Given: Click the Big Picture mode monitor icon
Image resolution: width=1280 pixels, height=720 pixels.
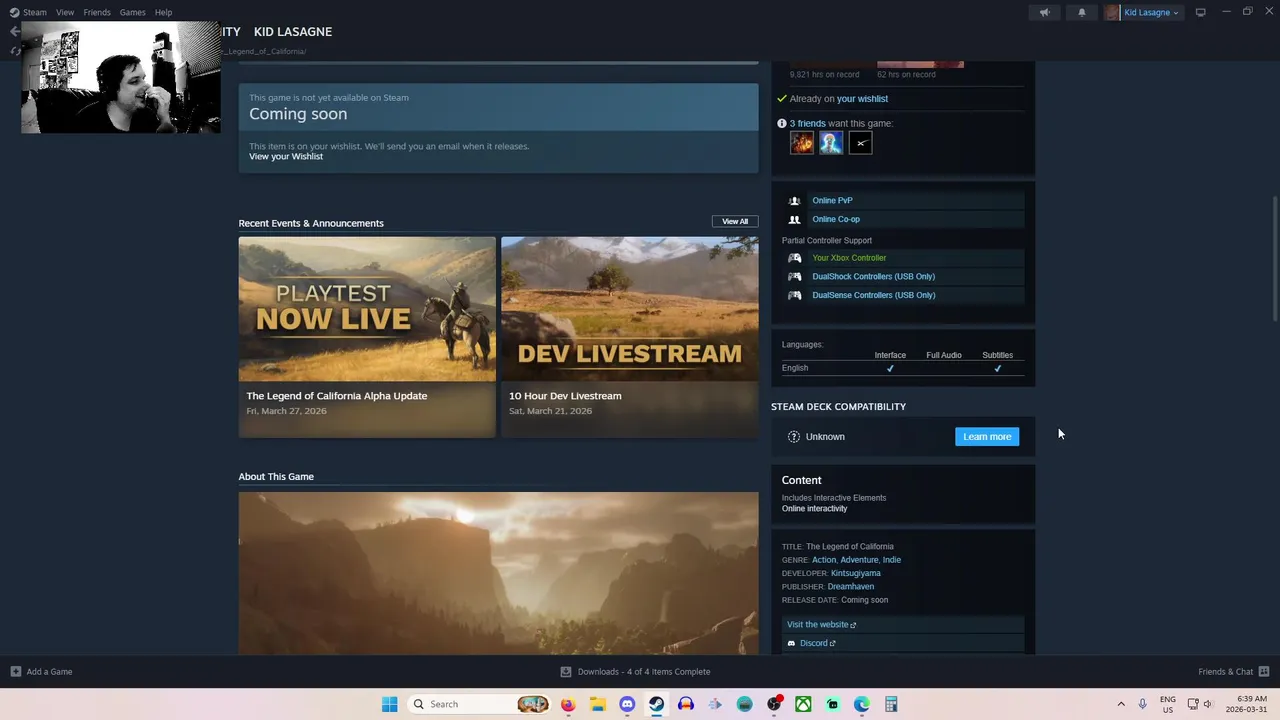Looking at the screenshot, I should click(1200, 12).
